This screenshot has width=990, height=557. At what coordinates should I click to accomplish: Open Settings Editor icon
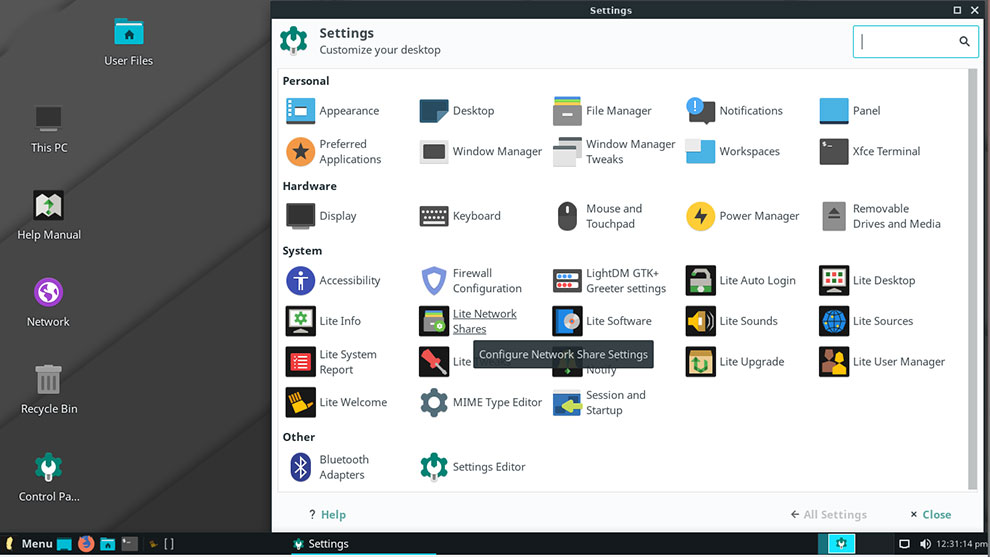(x=434, y=467)
